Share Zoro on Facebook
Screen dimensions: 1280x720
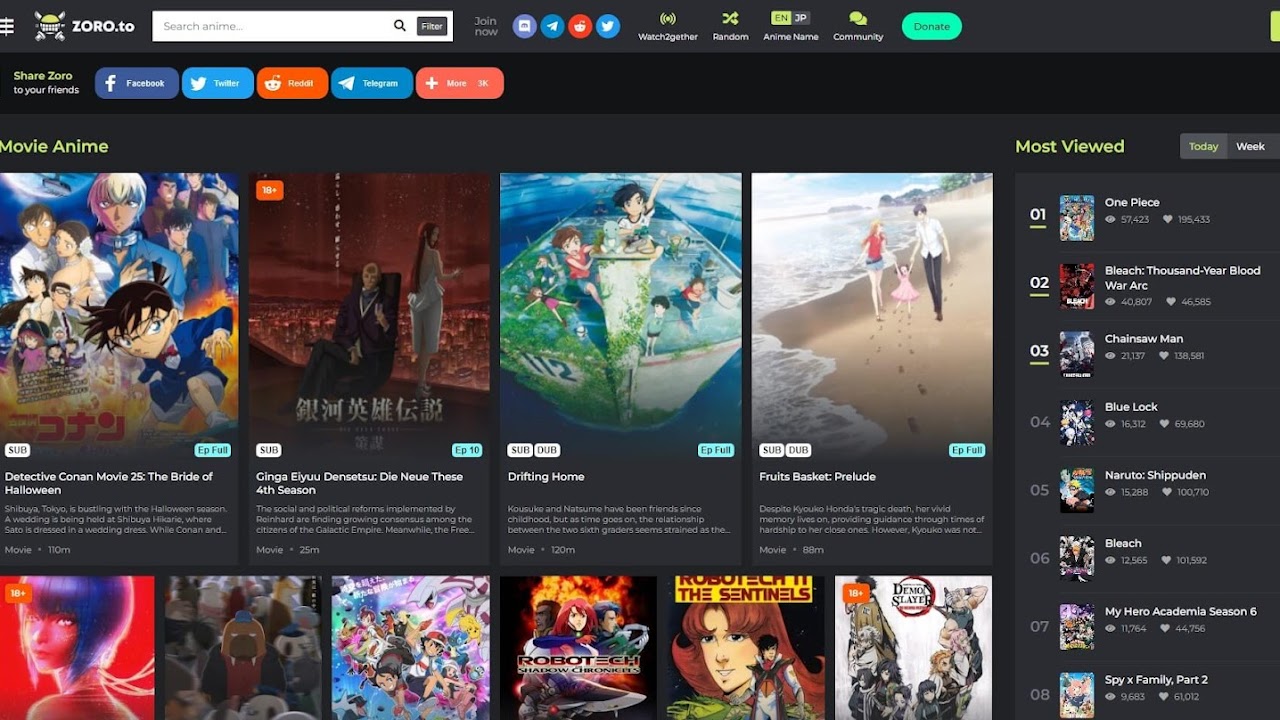coord(137,83)
